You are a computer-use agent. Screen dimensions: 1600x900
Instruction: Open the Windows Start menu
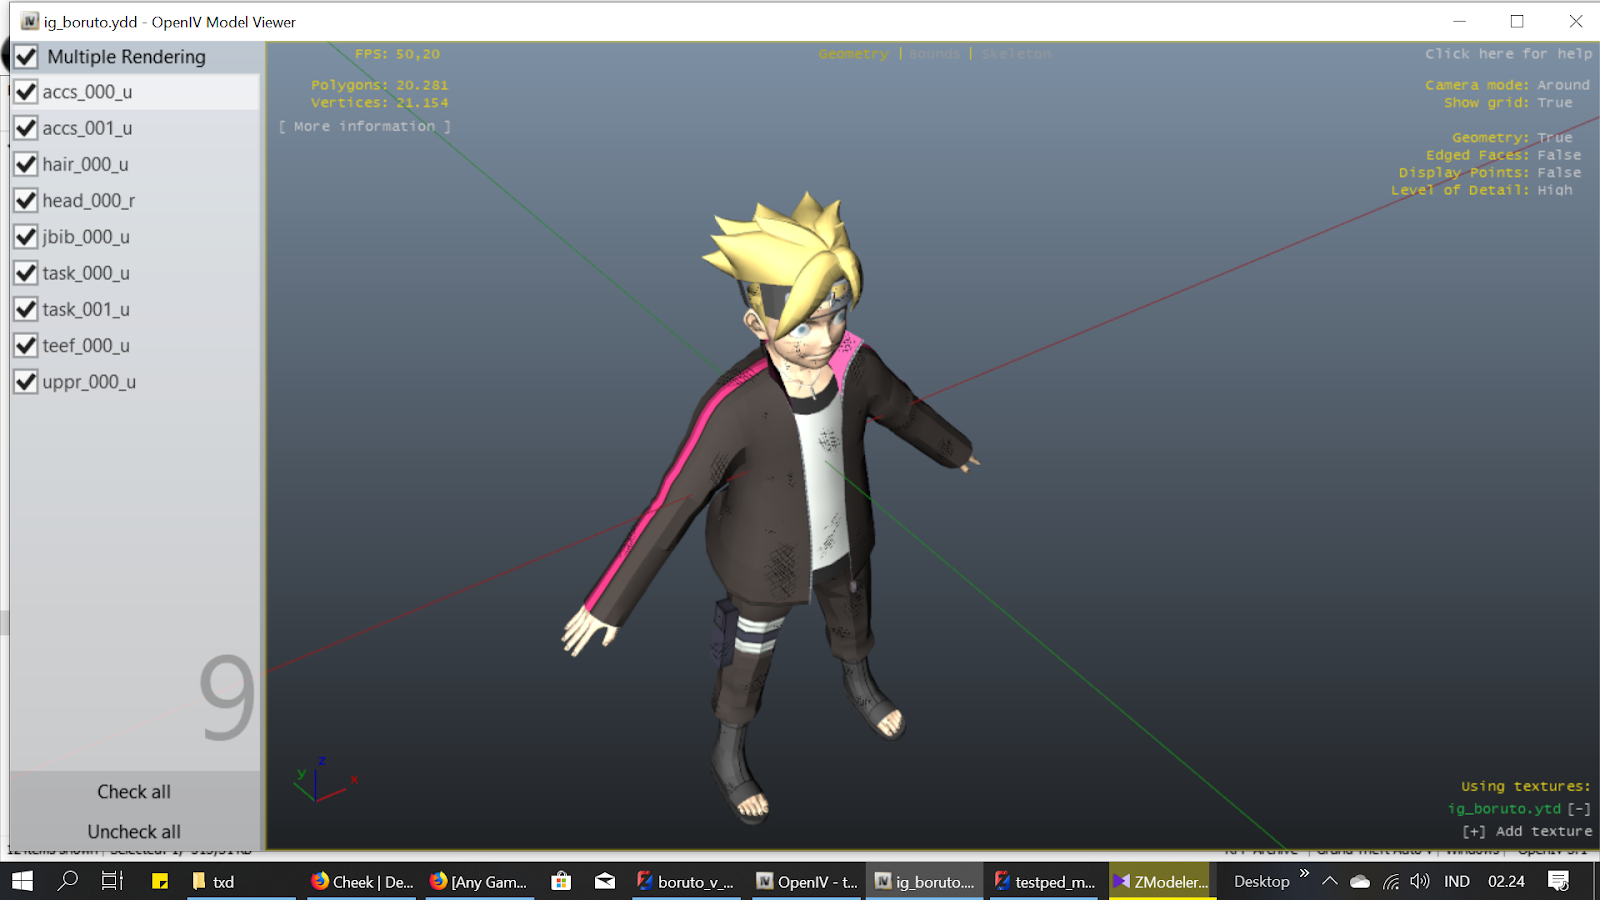pyautogui.click(x=22, y=881)
